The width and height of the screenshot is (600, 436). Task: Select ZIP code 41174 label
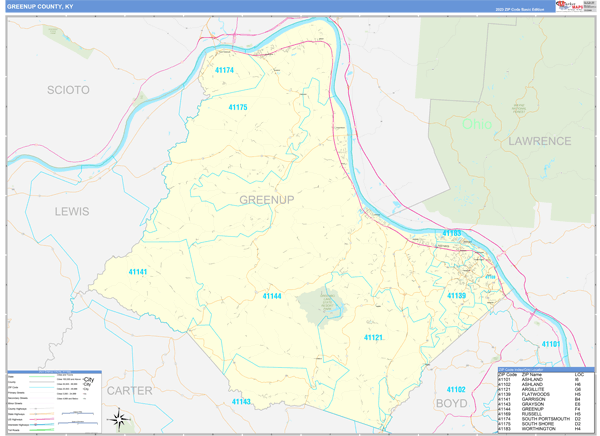pyautogui.click(x=224, y=70)
